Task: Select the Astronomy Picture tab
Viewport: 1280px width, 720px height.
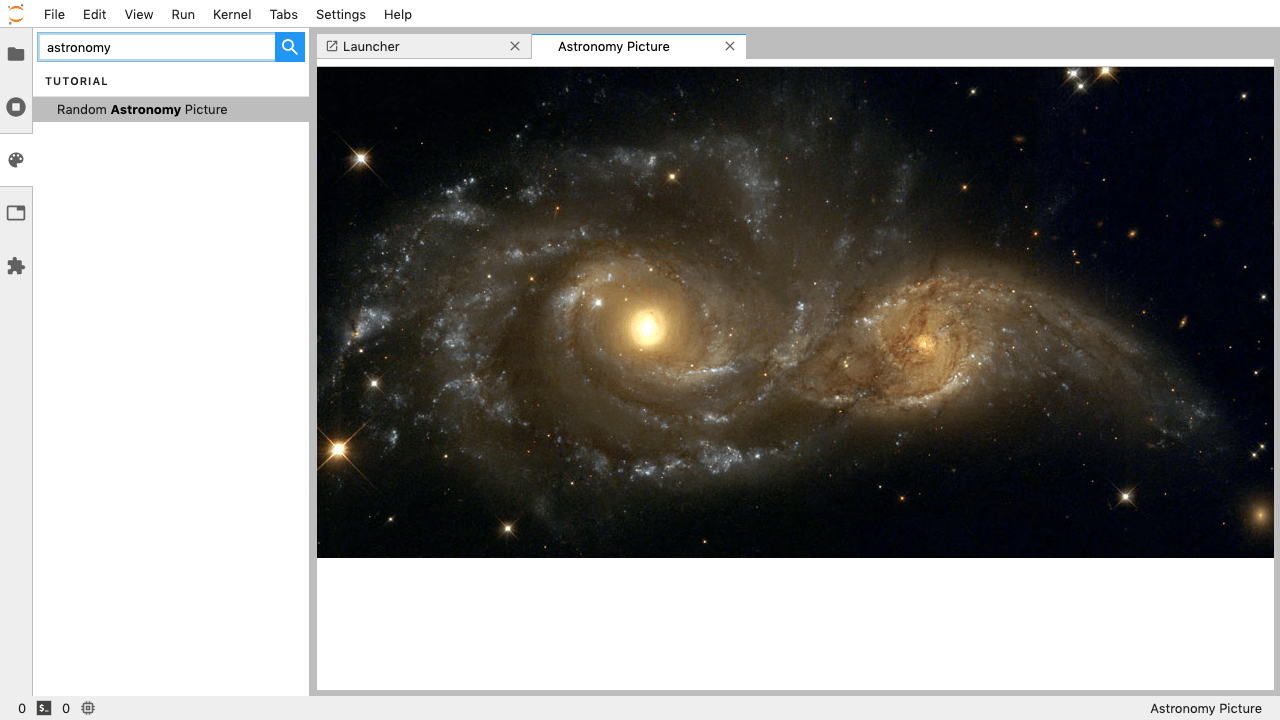Action: tap(638, 46)
